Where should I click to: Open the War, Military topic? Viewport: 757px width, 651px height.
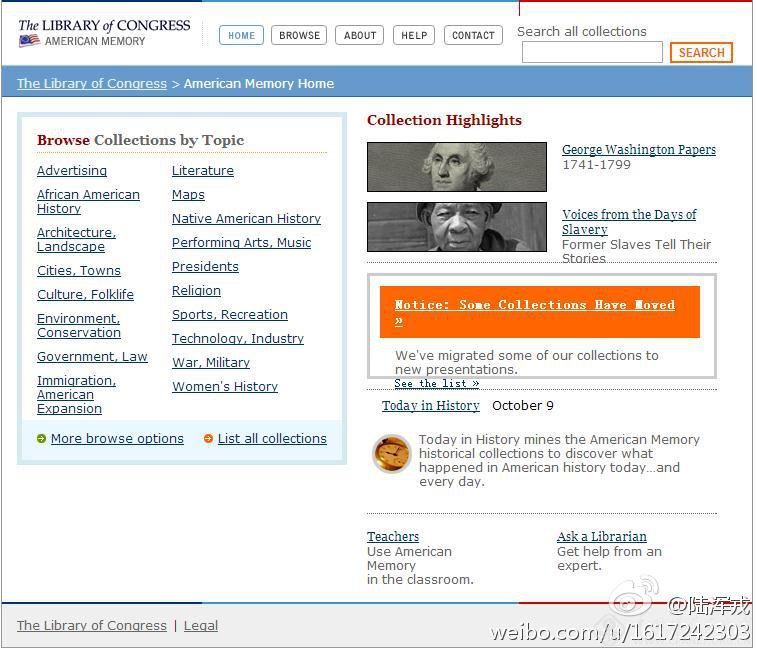point(211,363)
